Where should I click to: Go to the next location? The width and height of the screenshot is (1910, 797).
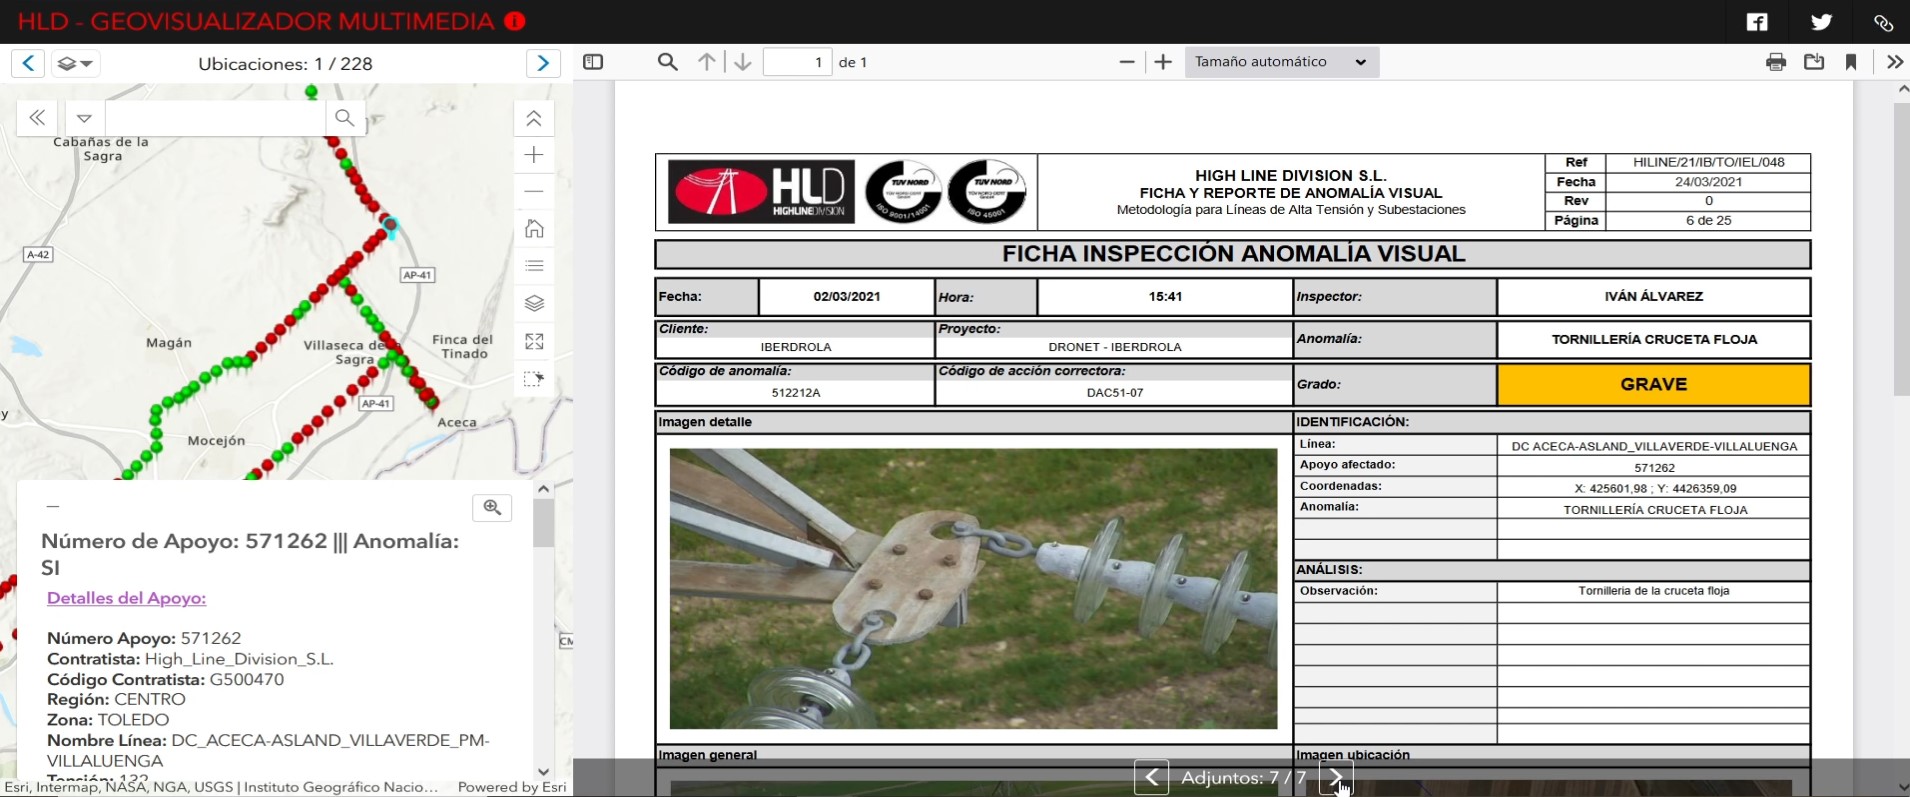point(543,64)
